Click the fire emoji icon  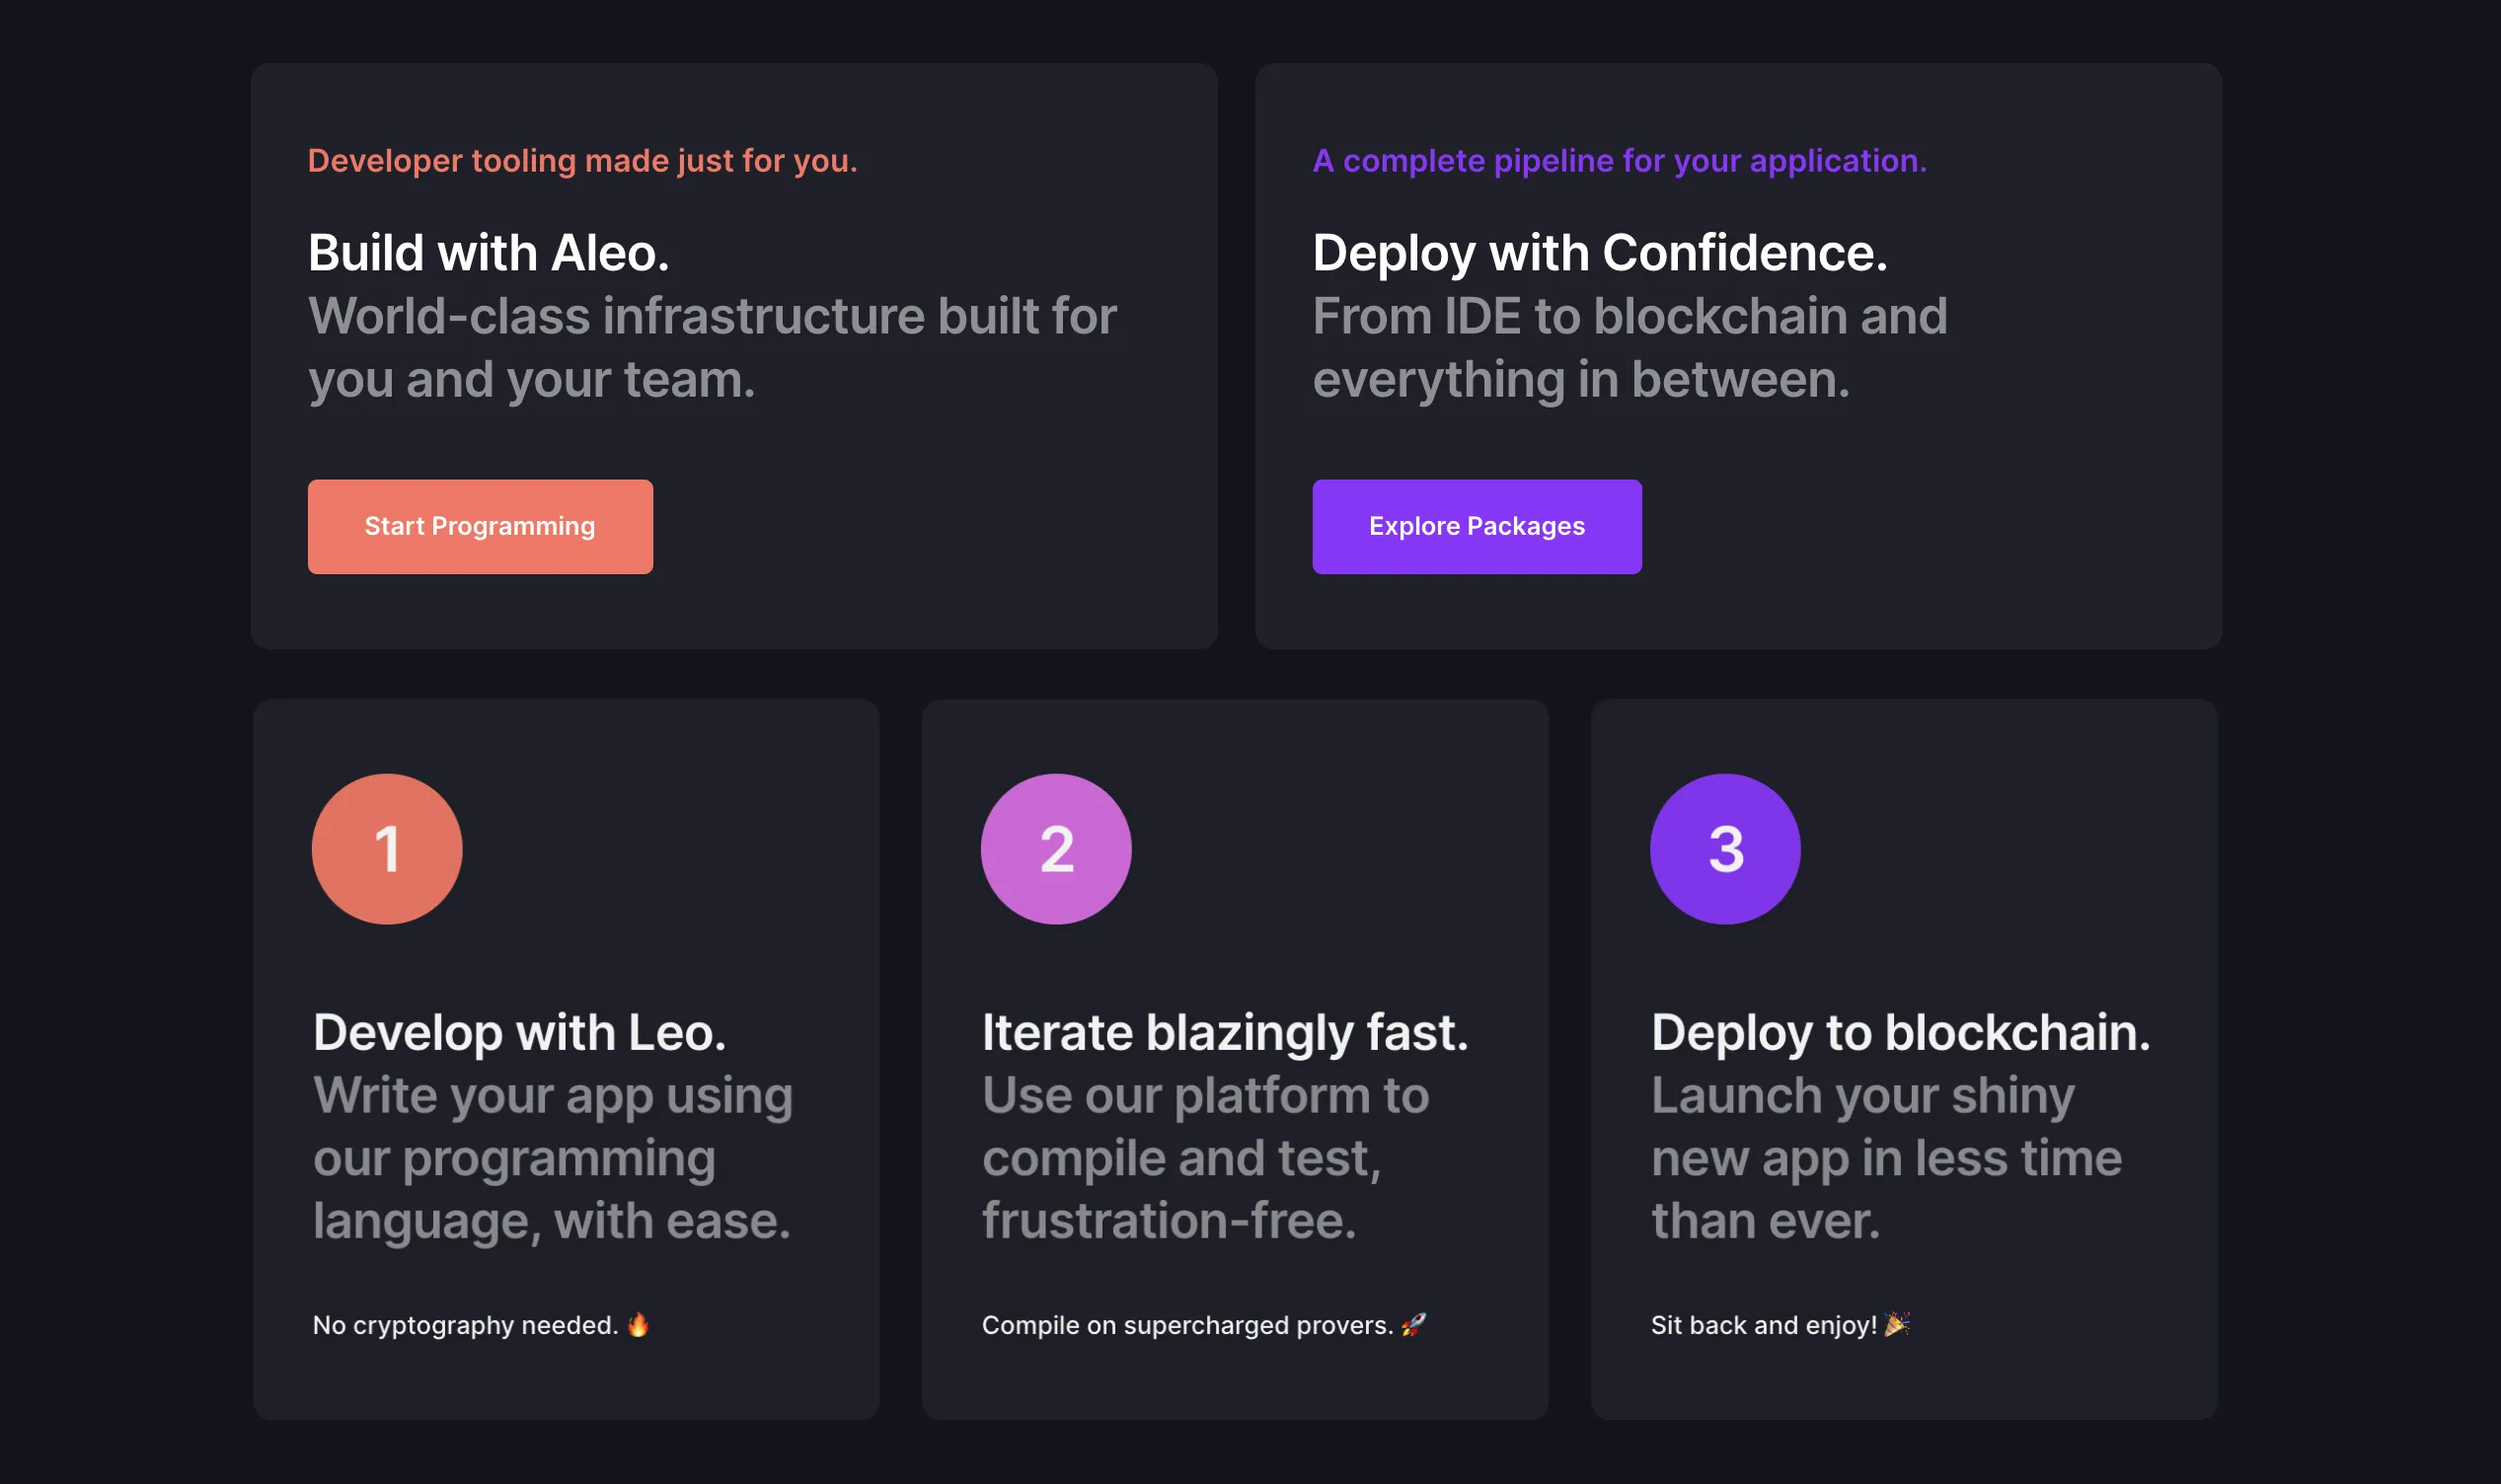tap(638, 1324)
